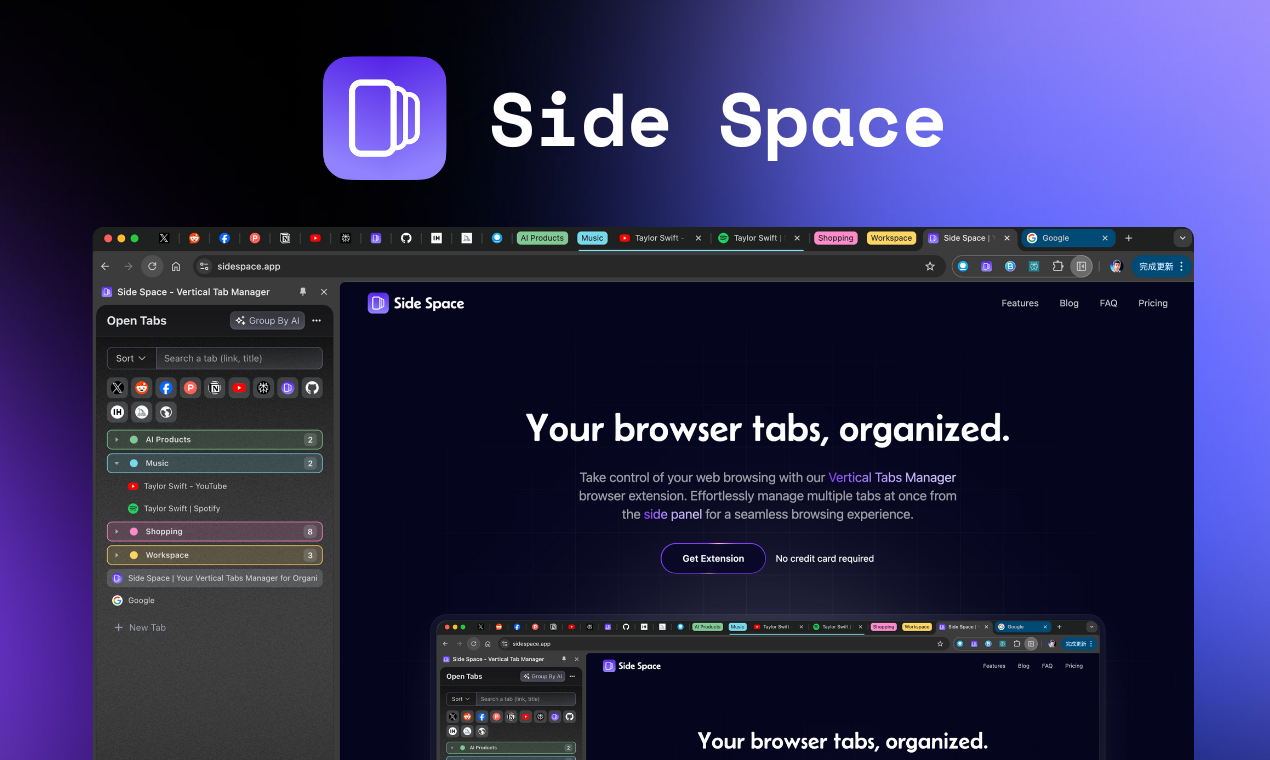Click the Vertical Tabs Manager link

[892, 478]
